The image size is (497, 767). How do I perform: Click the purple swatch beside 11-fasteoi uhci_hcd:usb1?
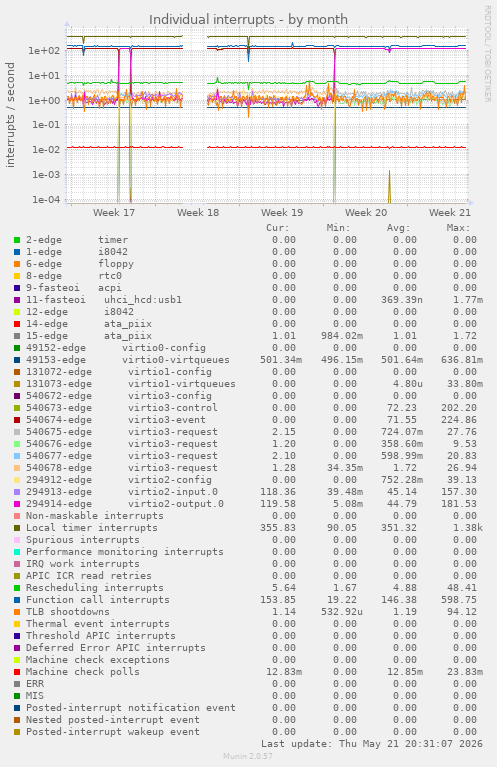(17, 300)
